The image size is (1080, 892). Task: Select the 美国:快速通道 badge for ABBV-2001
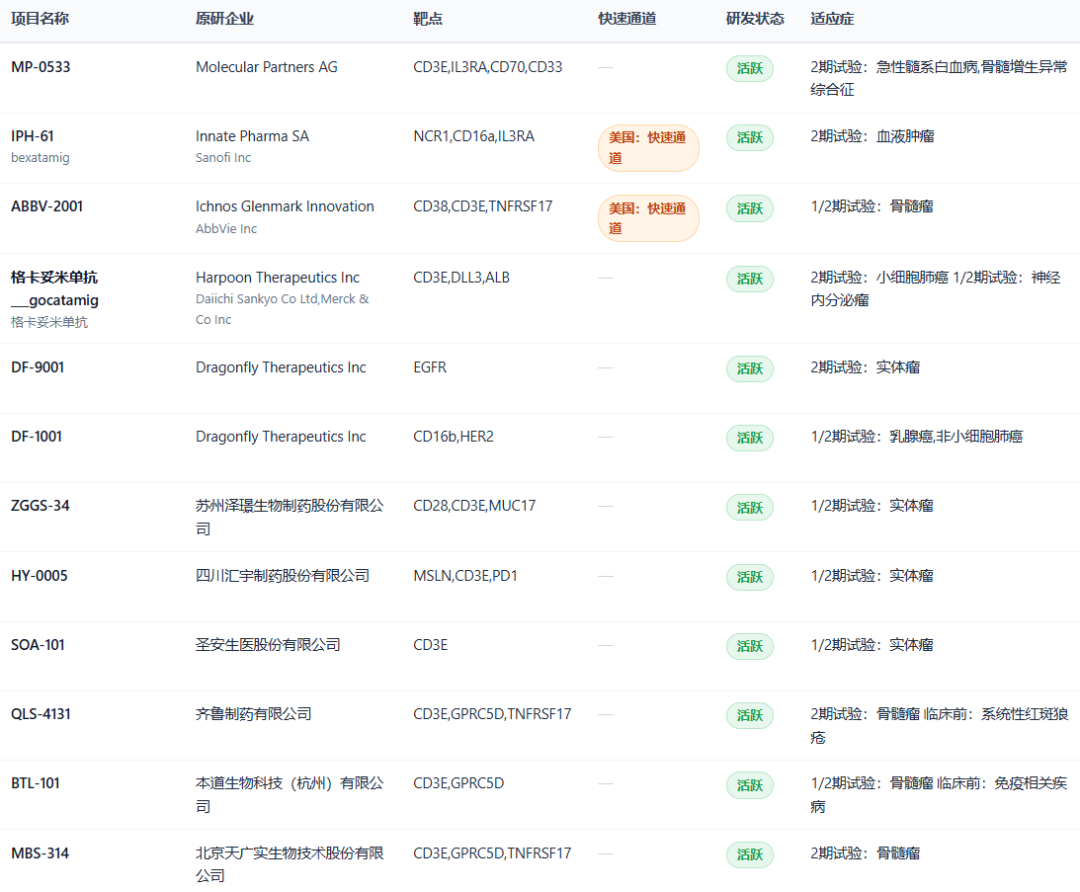tap(648, 218)
